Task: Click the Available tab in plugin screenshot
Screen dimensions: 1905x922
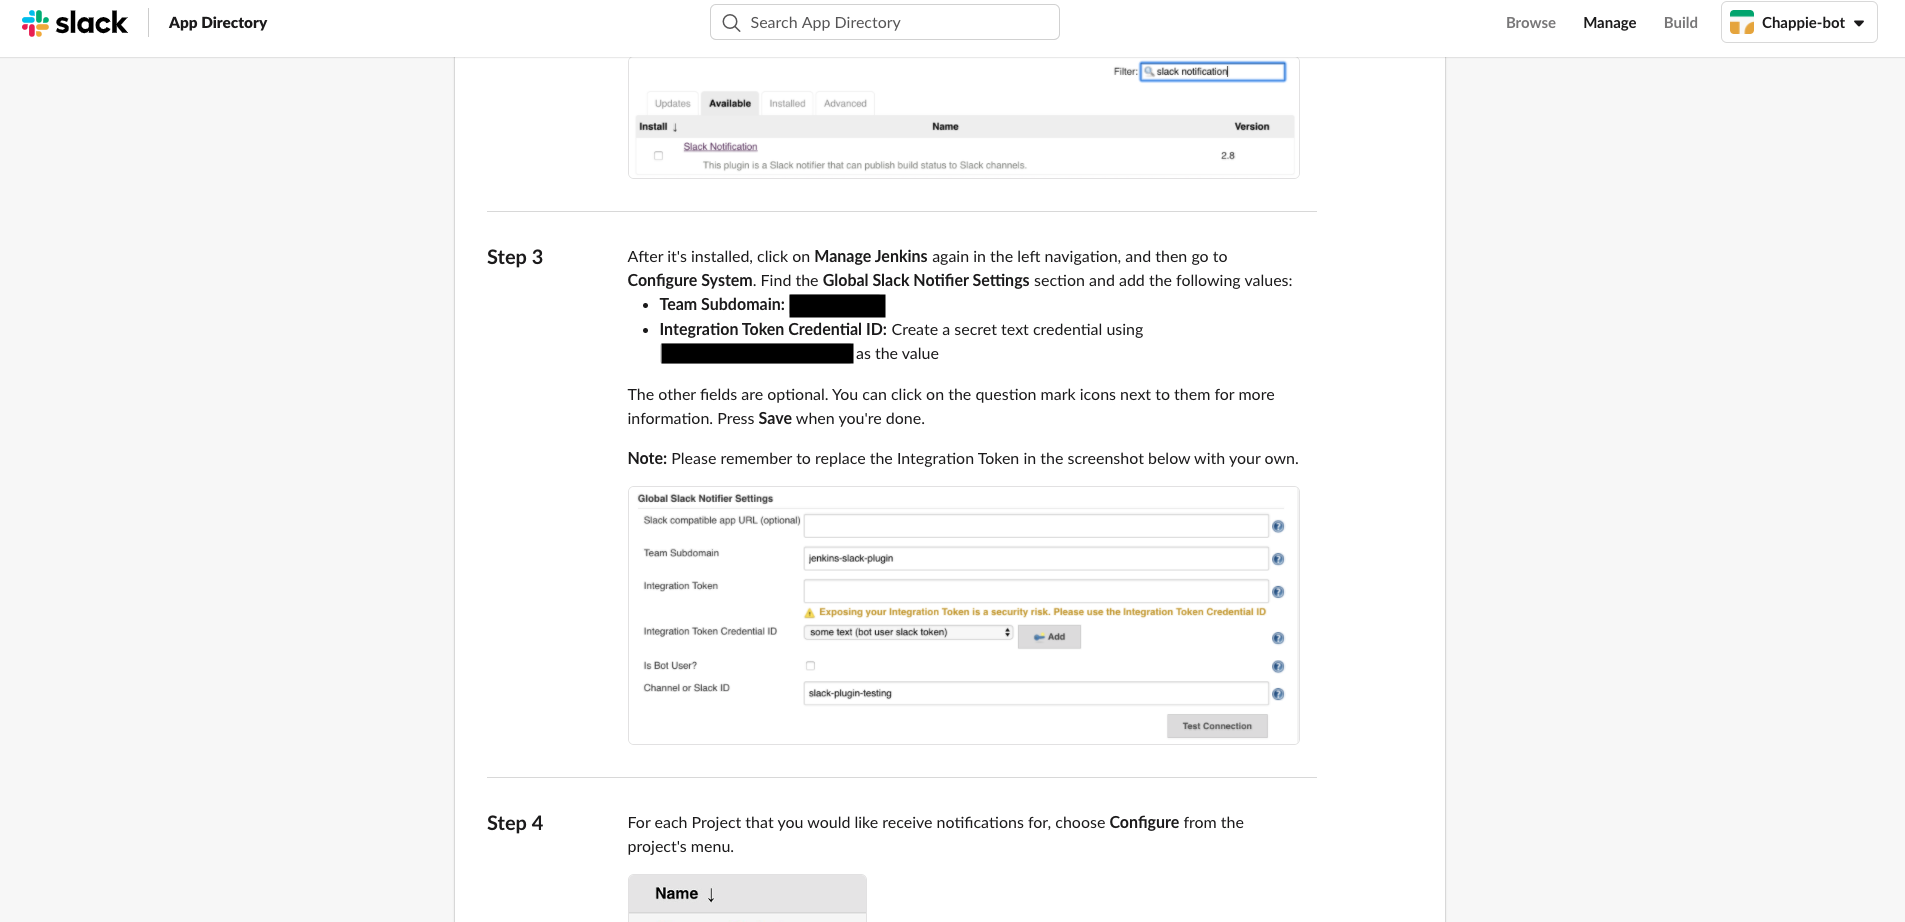Action: coord(730,103)
